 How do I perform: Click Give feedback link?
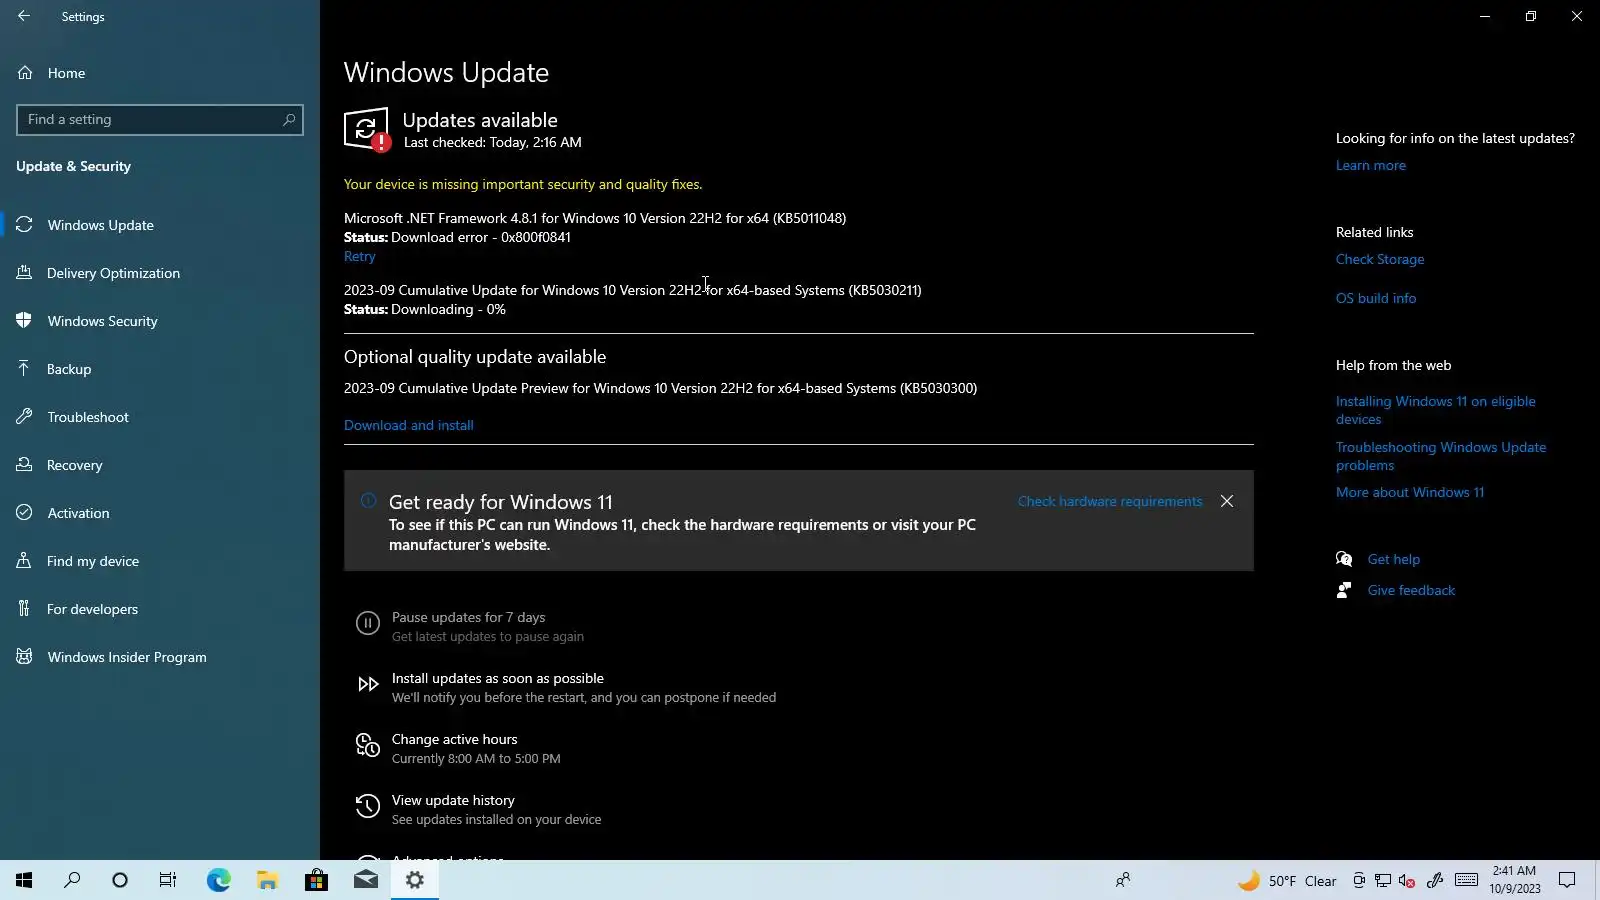[1411, 590]
